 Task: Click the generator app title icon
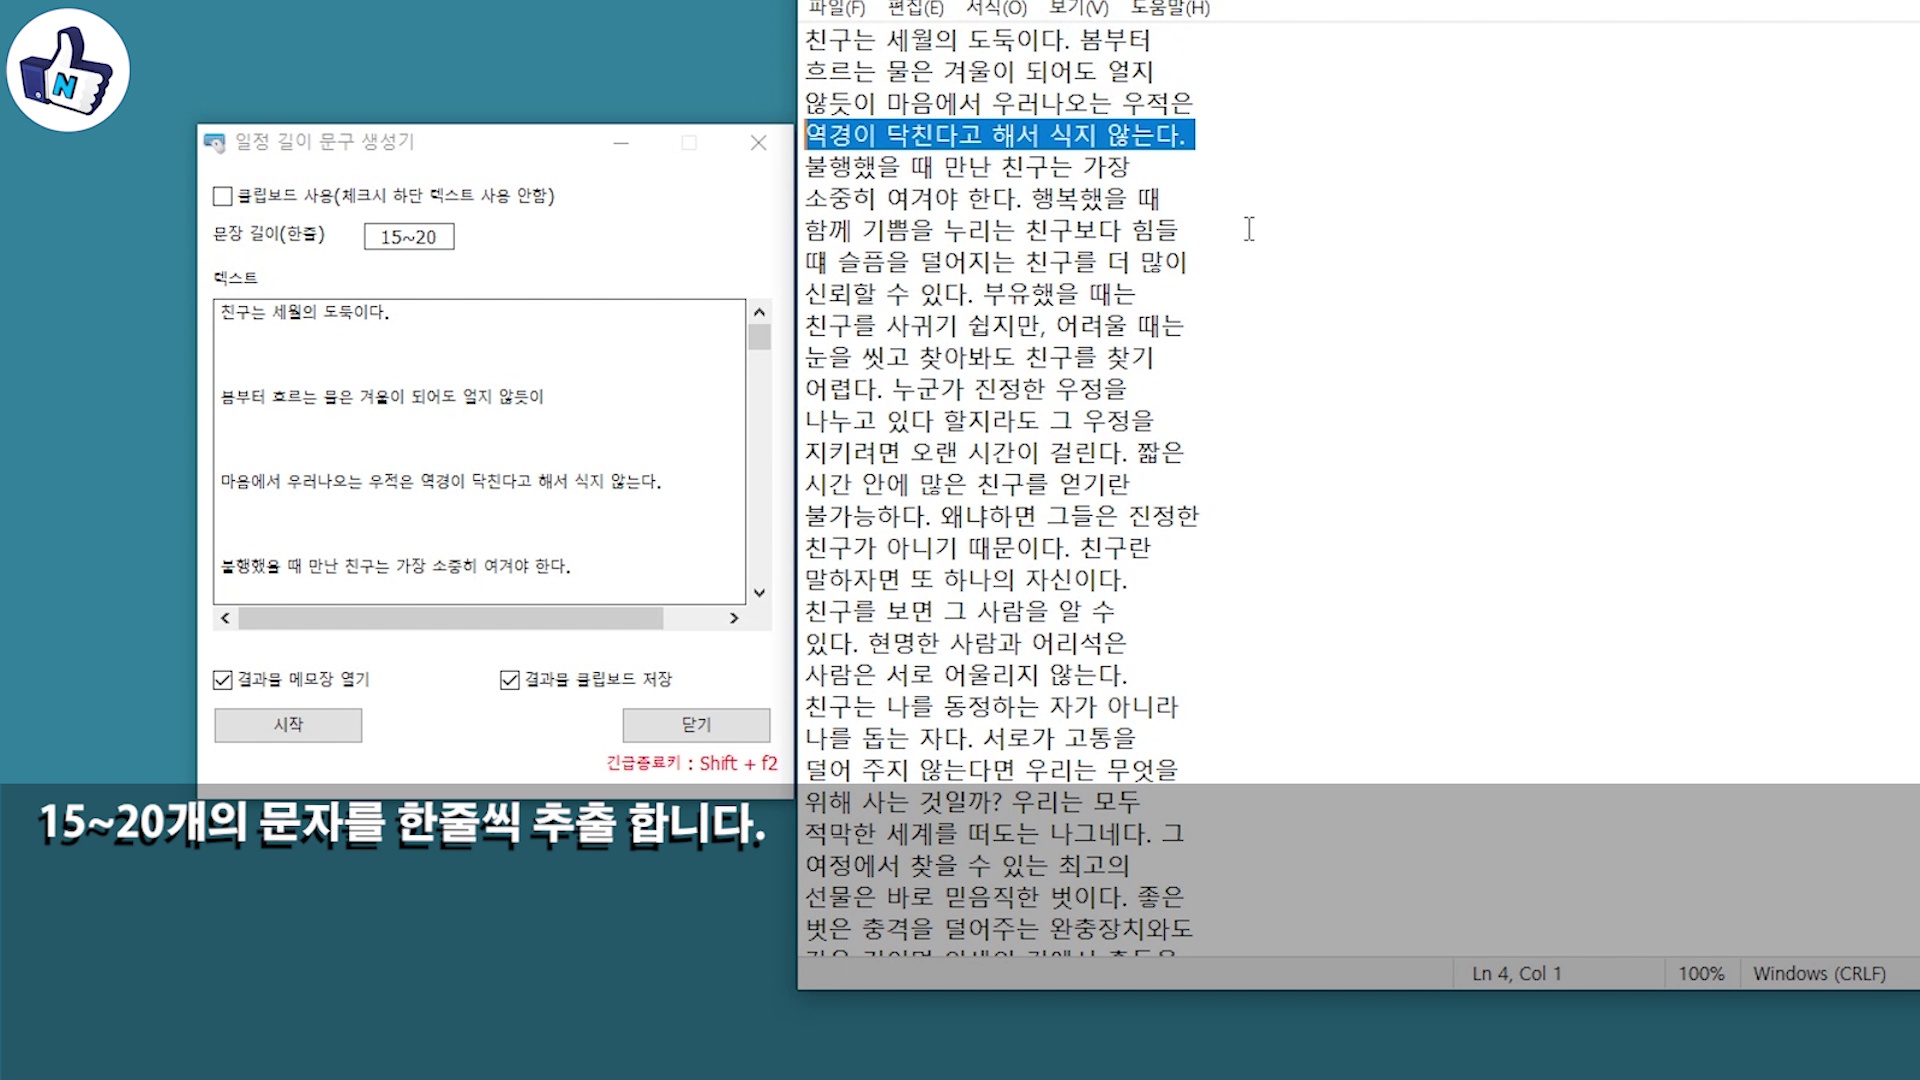coord(214,143)
